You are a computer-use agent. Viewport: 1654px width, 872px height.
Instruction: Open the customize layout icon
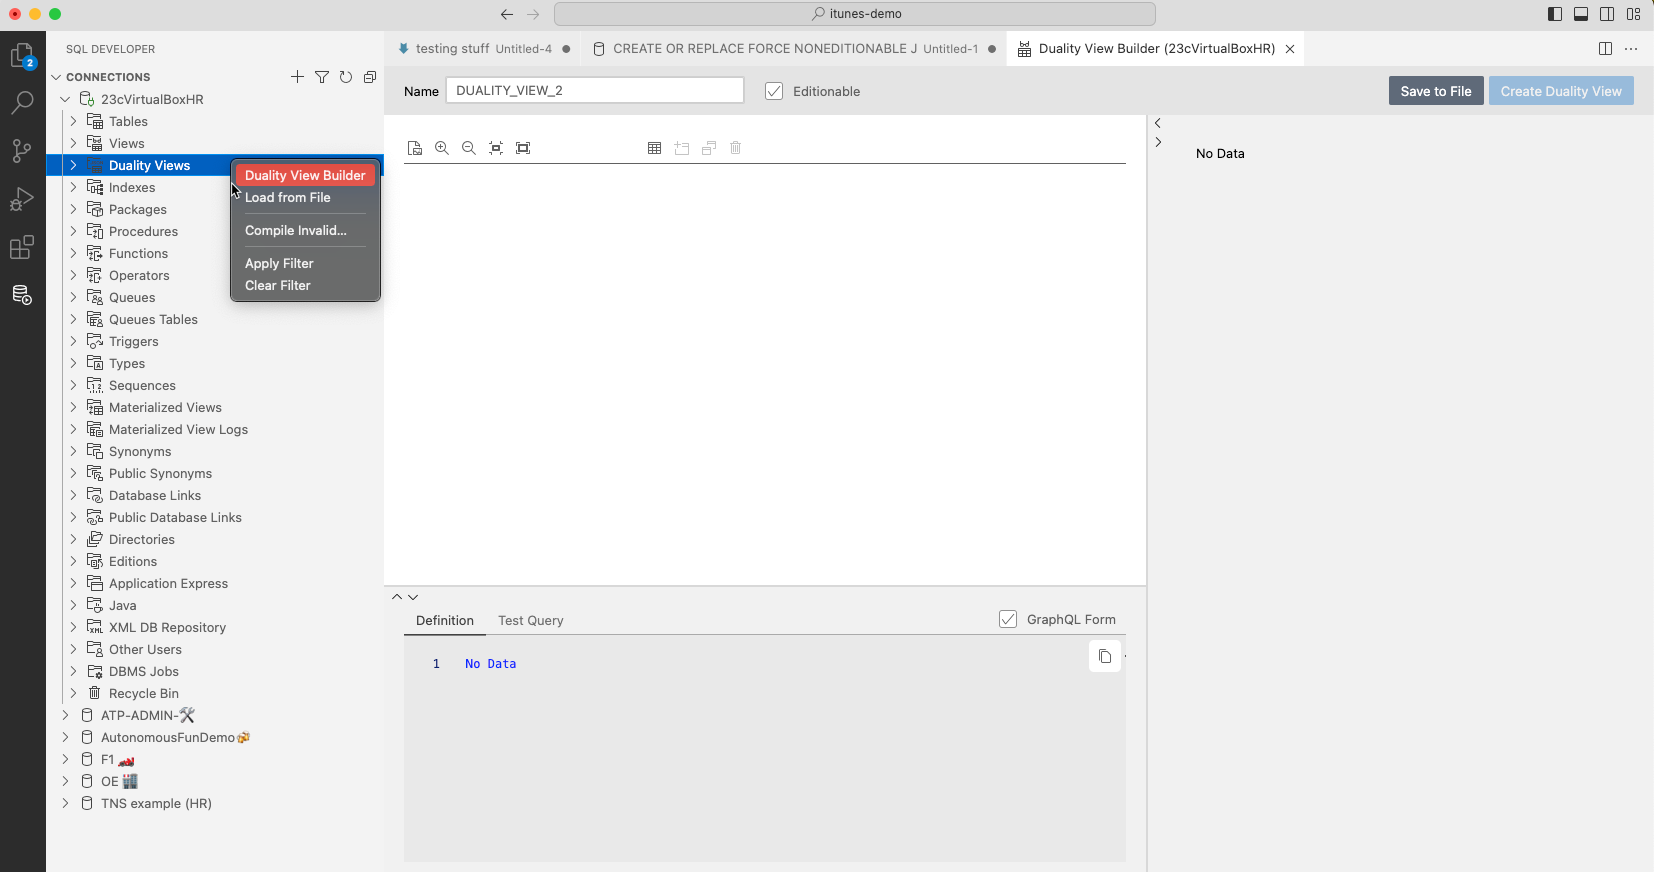1634,14
